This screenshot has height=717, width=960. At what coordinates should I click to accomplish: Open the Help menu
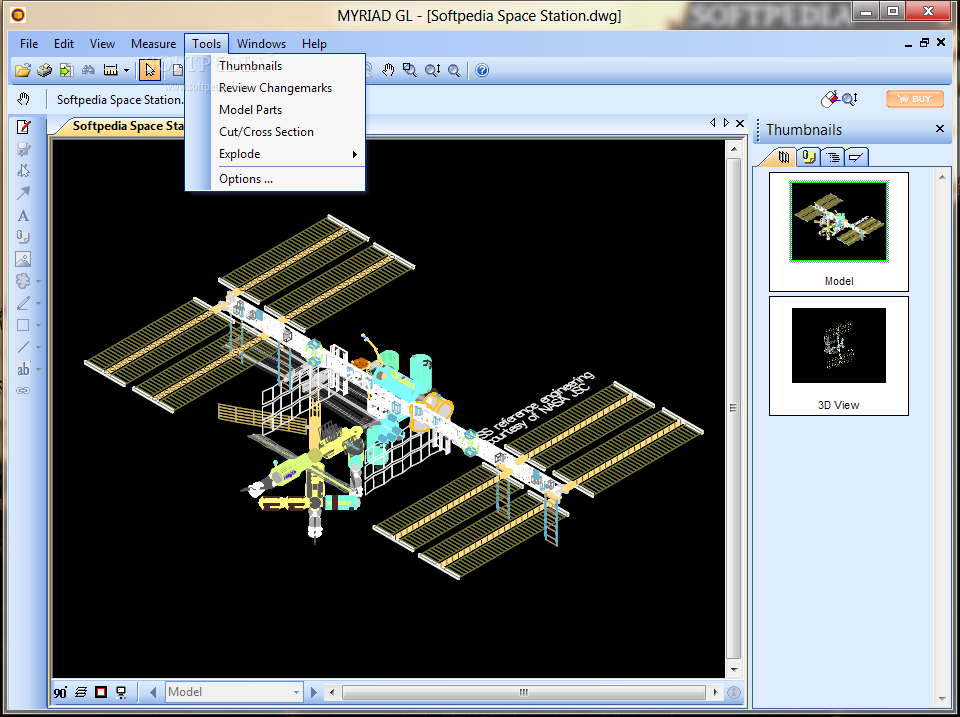pyautogui.click(x=314, y=44)
